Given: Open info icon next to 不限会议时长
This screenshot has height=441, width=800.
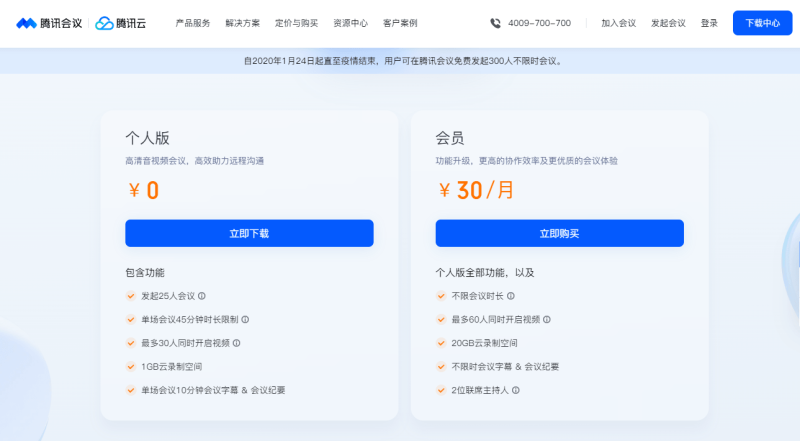Looking at the screenshot, I should 511,296.
